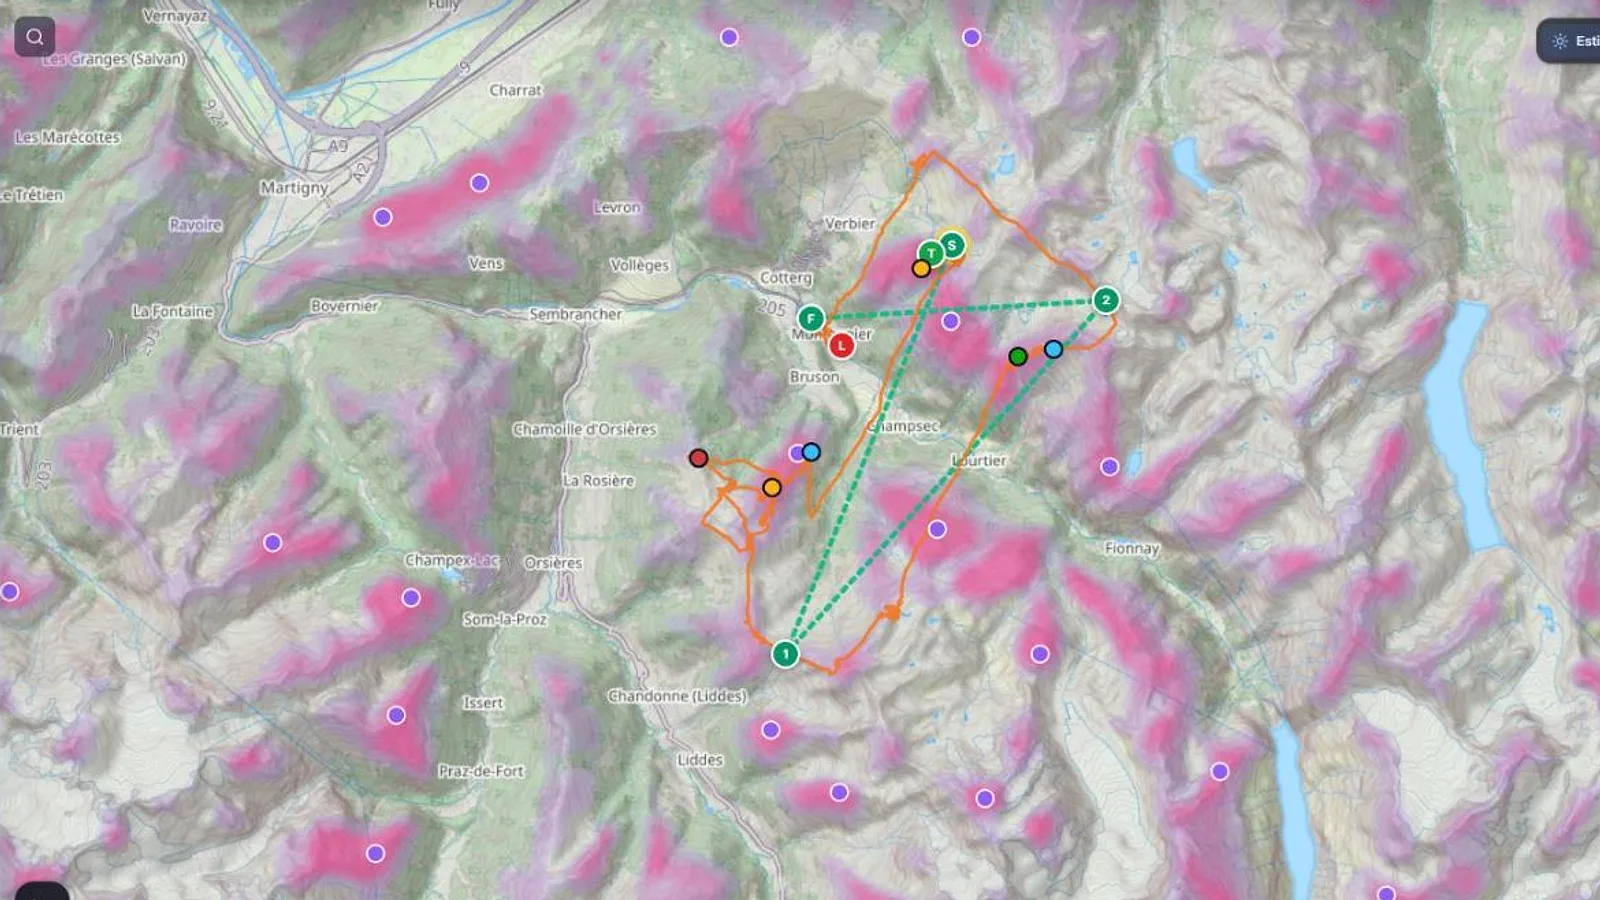
Task: Click the purple dot east of Chandonne (Liddes)
Action: 771,730
